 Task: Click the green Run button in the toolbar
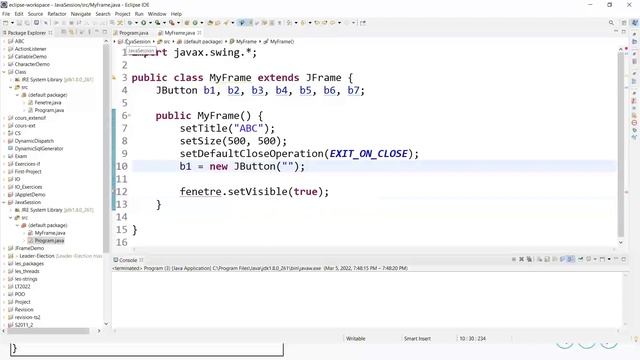pyautogui.click(x=144, y=23)
